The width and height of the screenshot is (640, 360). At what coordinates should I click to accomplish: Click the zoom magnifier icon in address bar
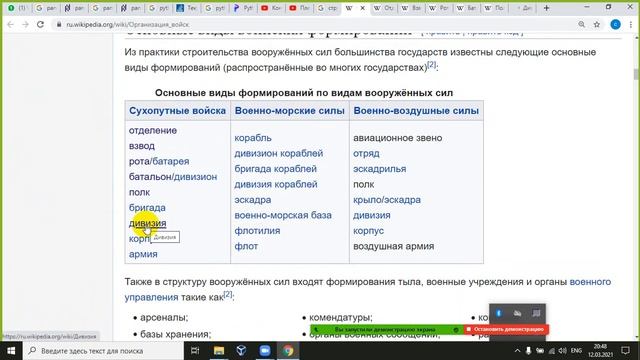coord(582,24)
